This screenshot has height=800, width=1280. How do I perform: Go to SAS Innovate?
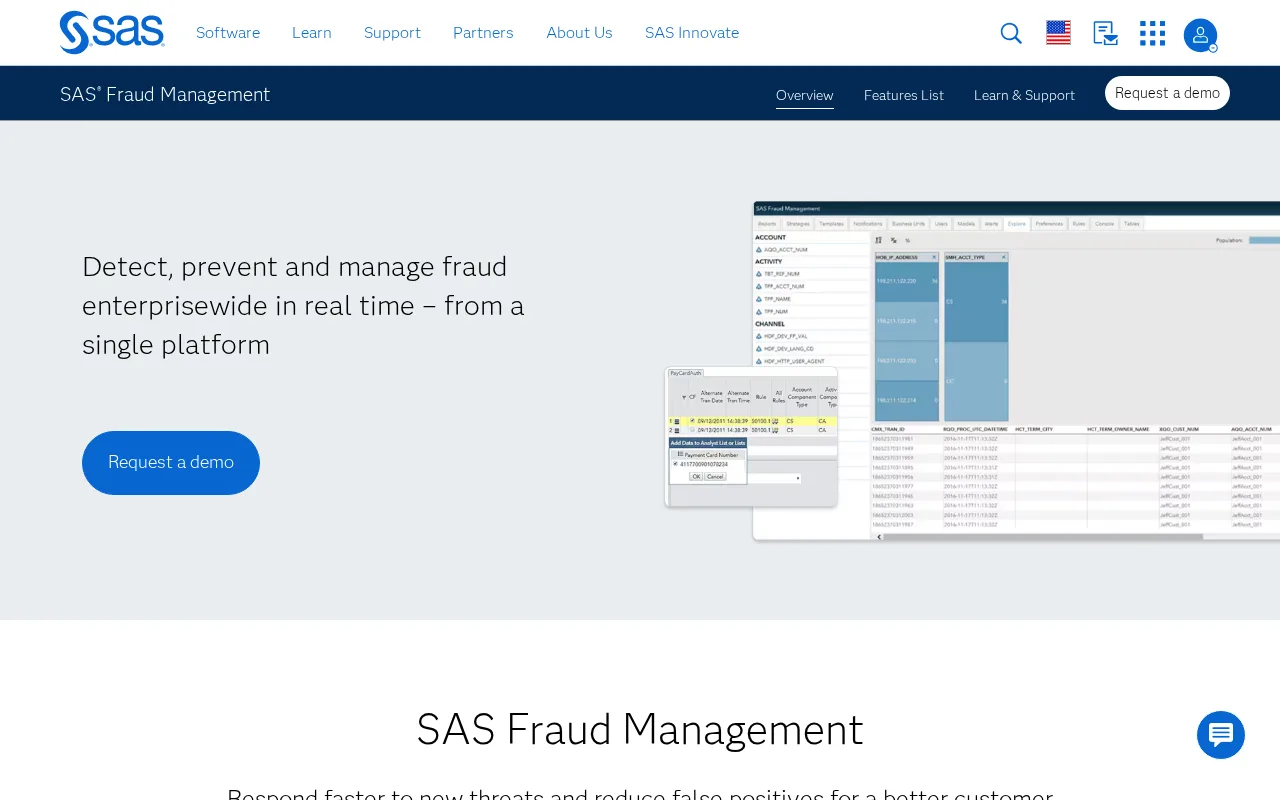692,33
